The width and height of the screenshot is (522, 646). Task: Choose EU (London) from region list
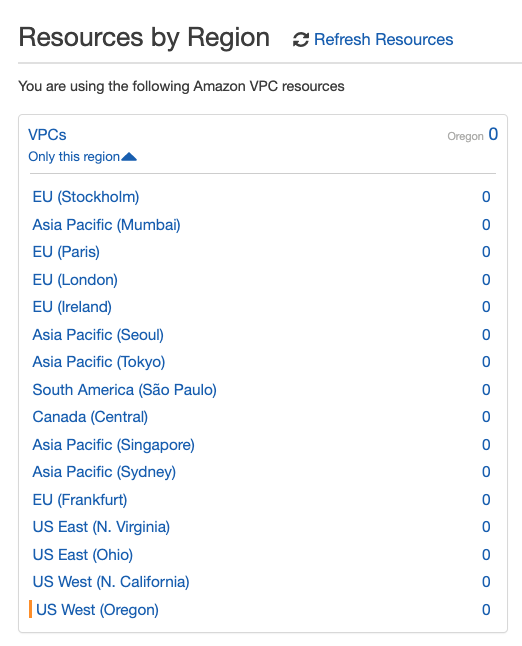pyautogui.click(x=75, y=280)
